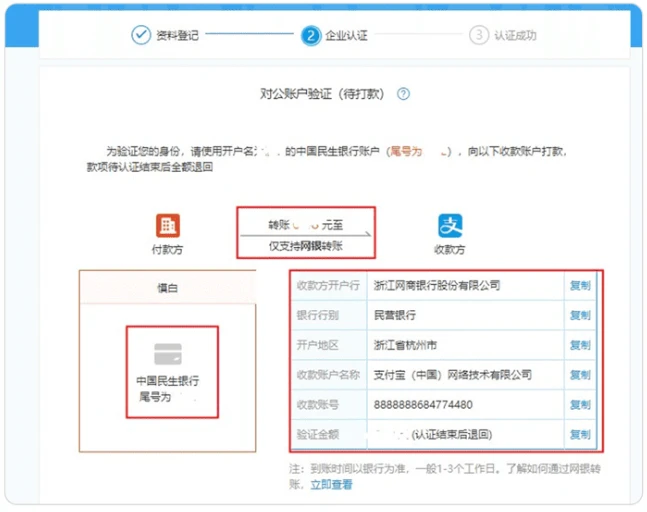Click the text 支付宝（中国）网络技术有限公司

click(453, 375)
